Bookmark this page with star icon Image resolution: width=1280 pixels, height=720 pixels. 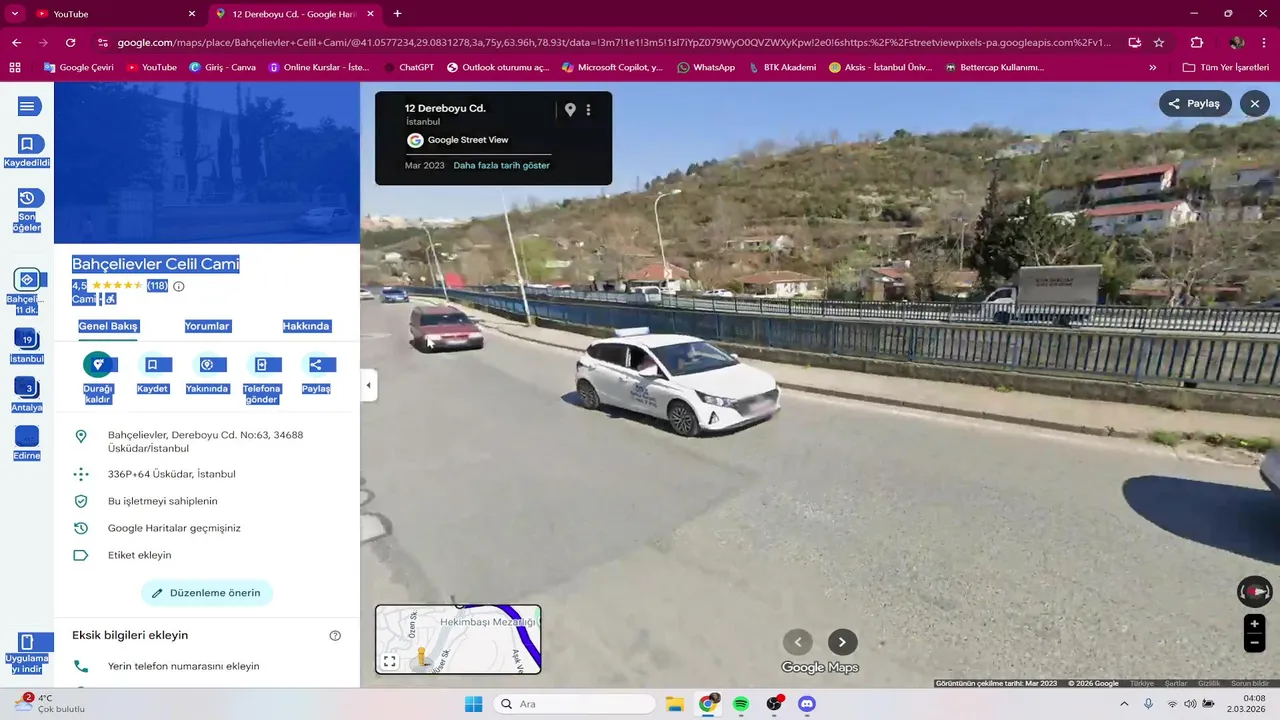[1159, 42]
